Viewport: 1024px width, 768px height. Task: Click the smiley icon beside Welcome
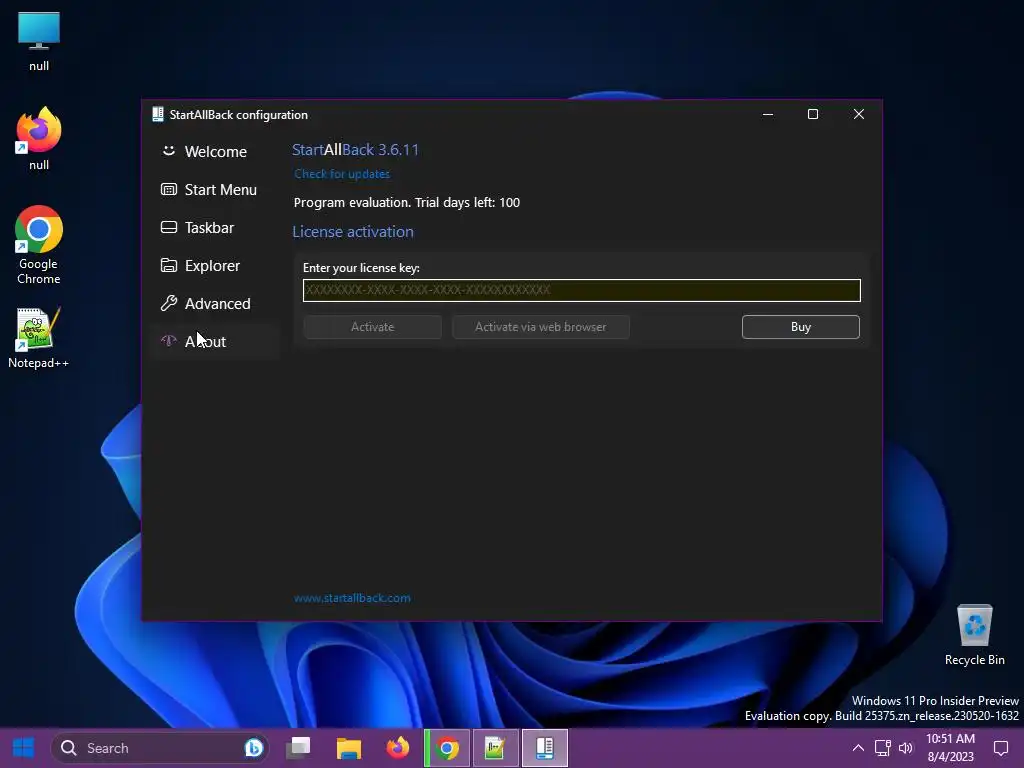(x=168, y=151)
